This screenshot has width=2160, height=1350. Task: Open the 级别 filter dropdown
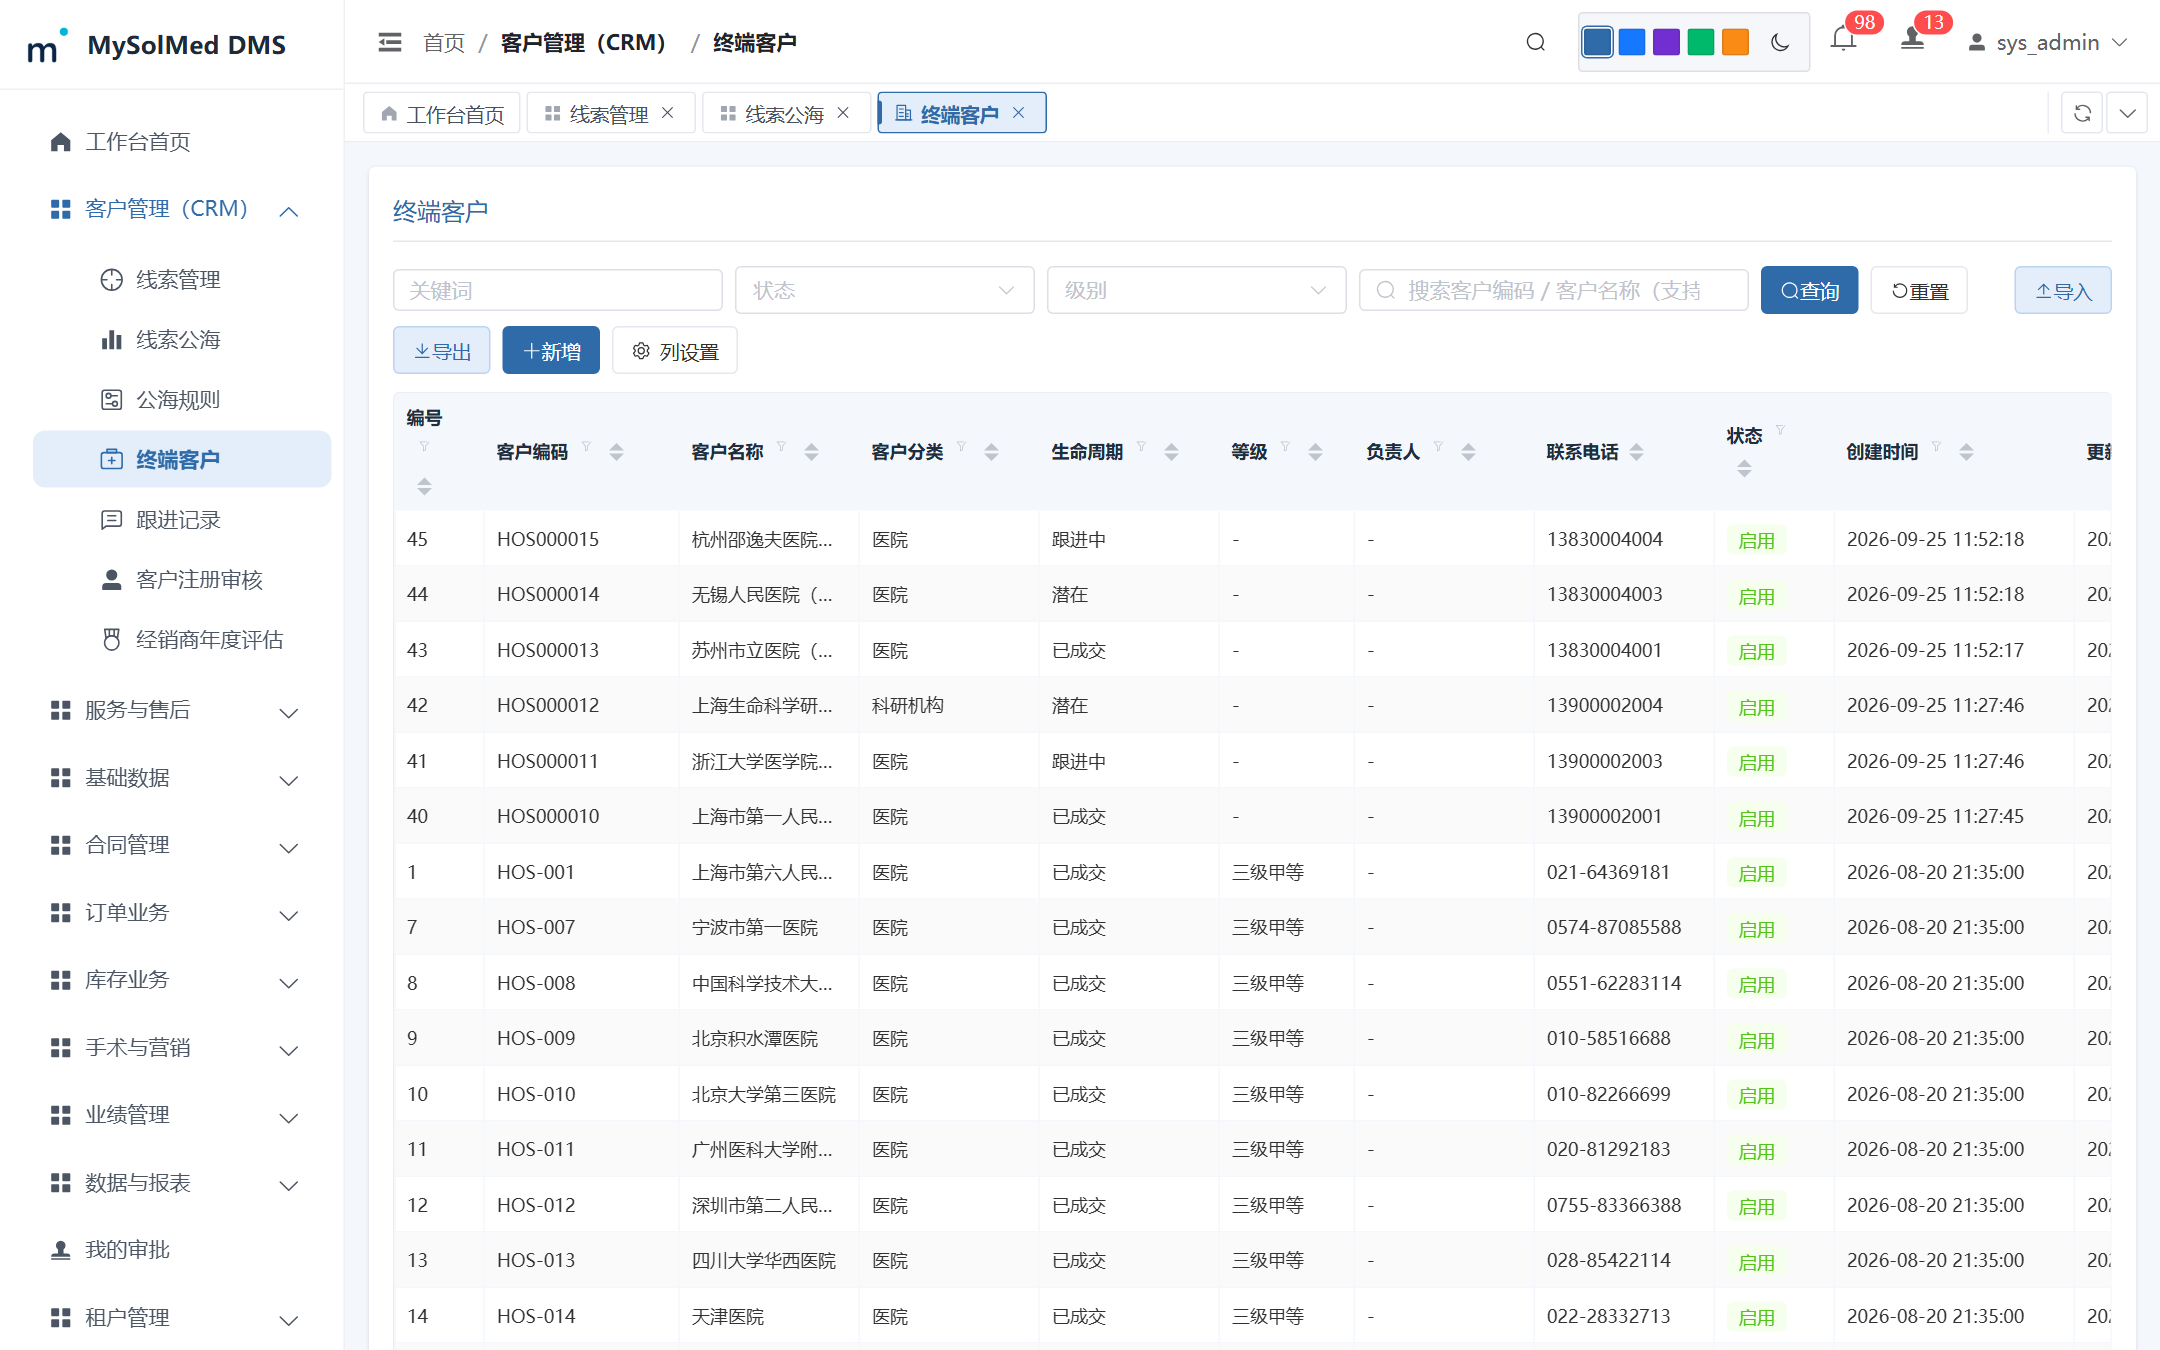pyautogui.click(x=1196, y=290)
